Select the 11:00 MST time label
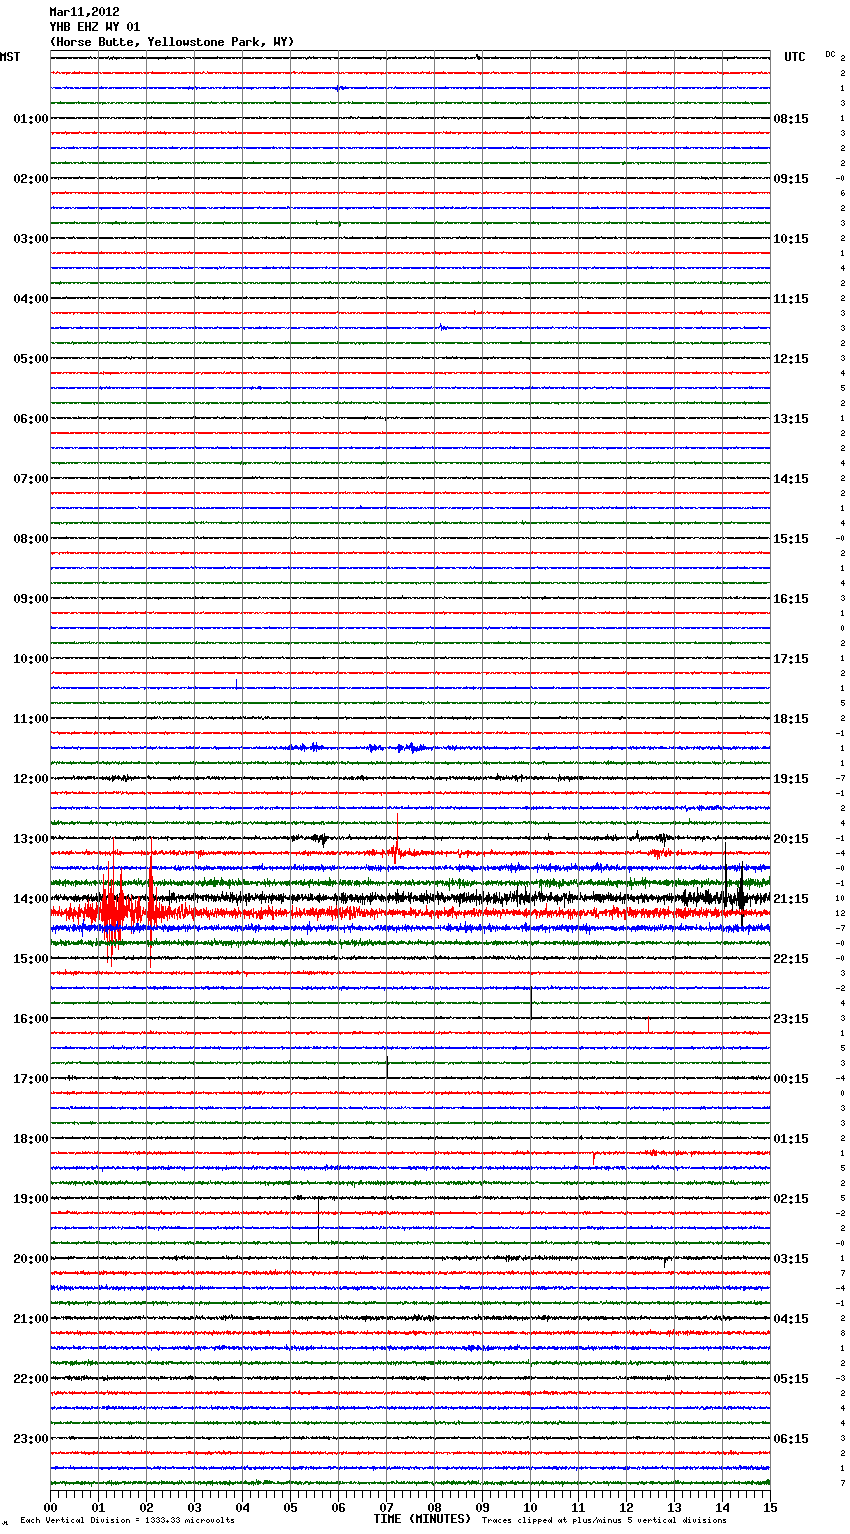The image size is (850, 1534). pyautogui.click(x=30, y=719)
